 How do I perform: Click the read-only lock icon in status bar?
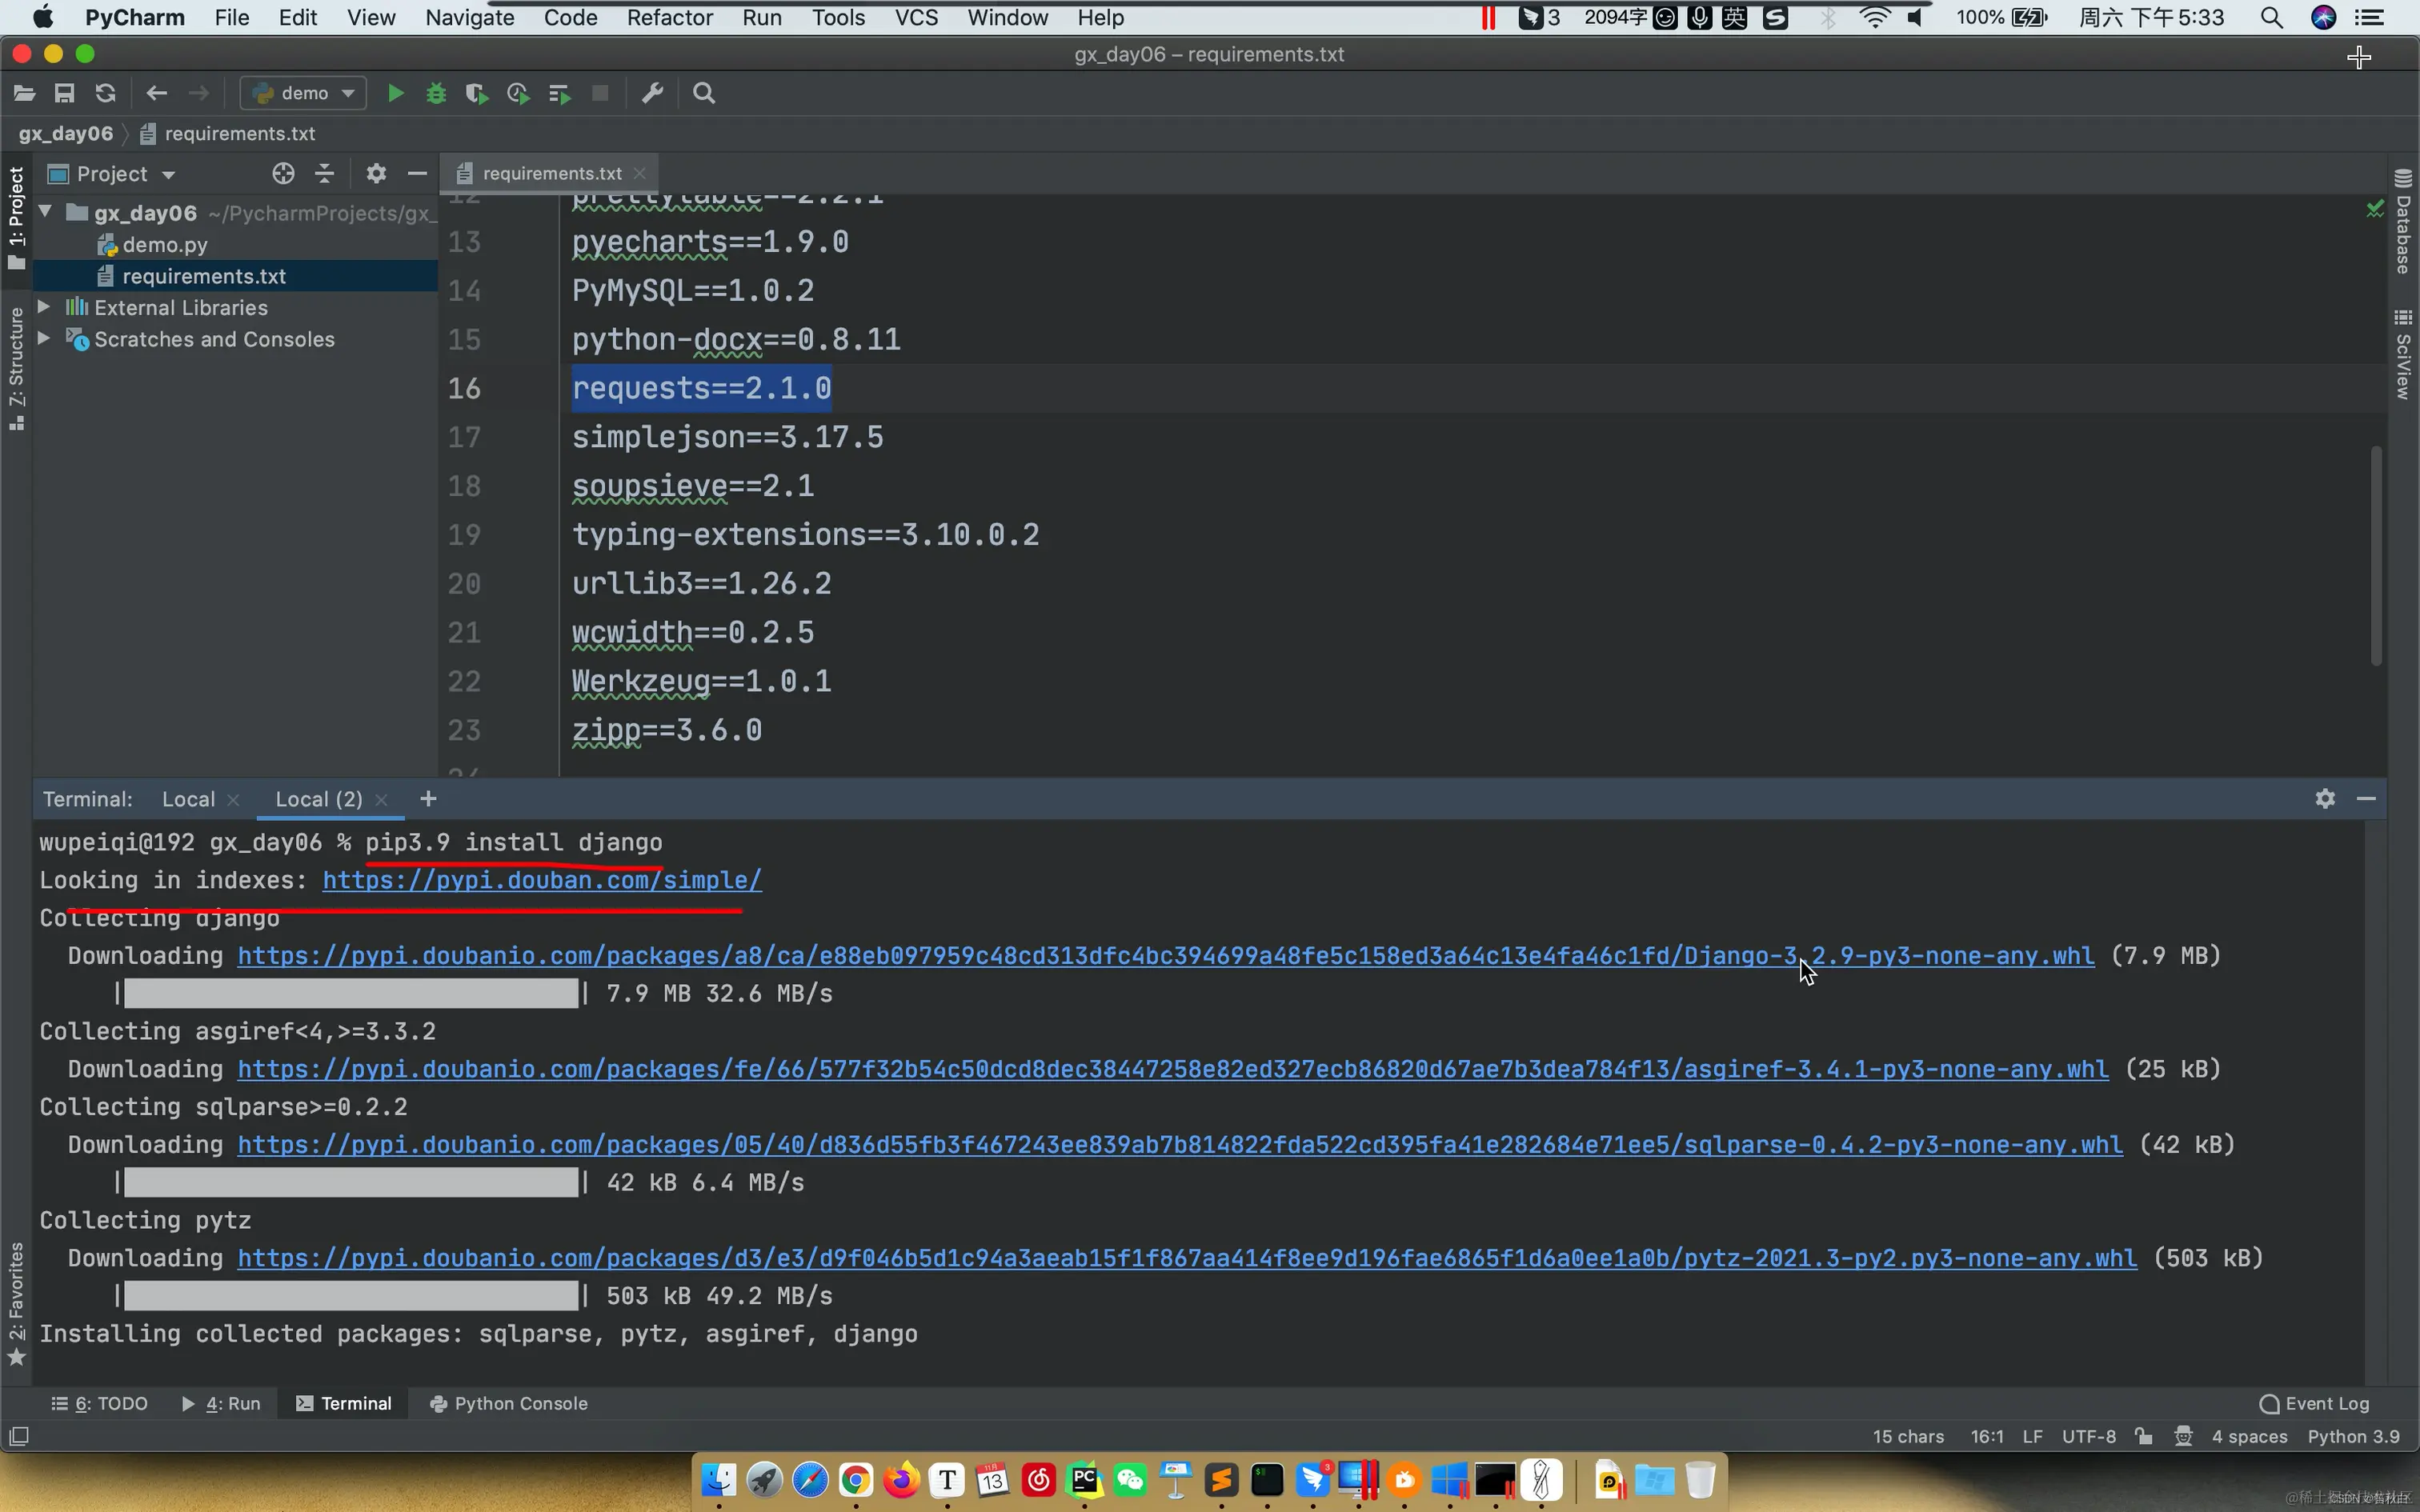point(2143,1436)
